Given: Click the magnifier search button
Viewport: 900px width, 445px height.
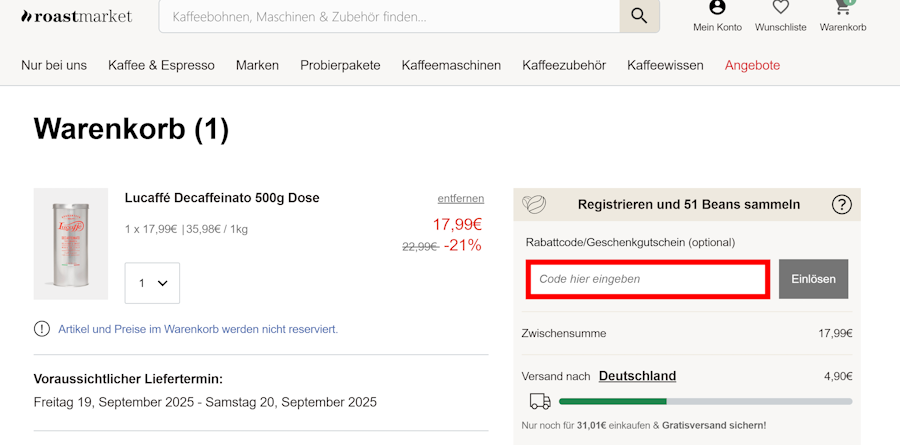Looking at the screenshot, I should point(639,16).
